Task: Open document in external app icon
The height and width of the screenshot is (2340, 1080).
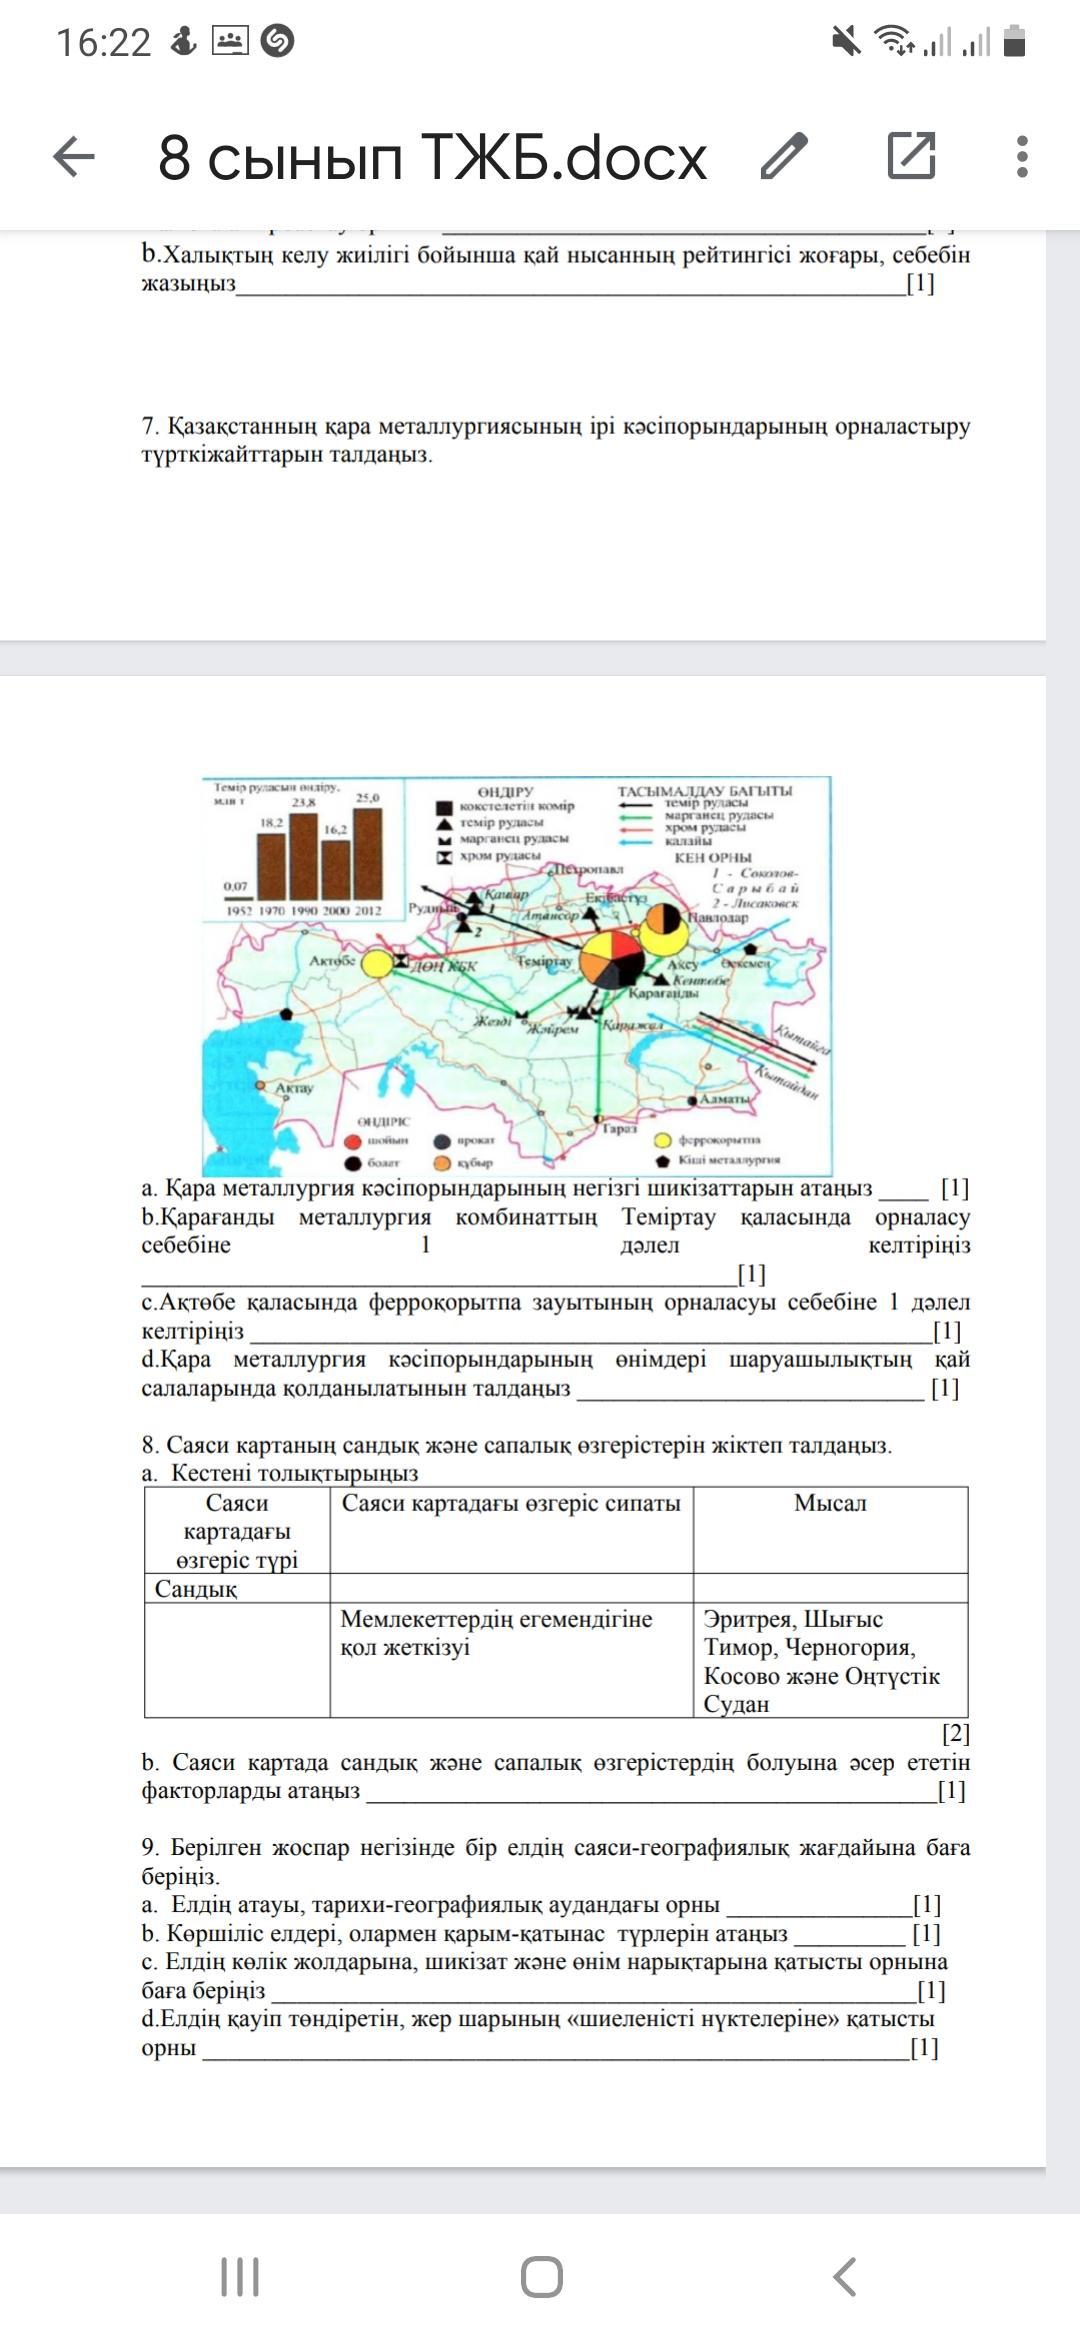Action: point(911,156)
